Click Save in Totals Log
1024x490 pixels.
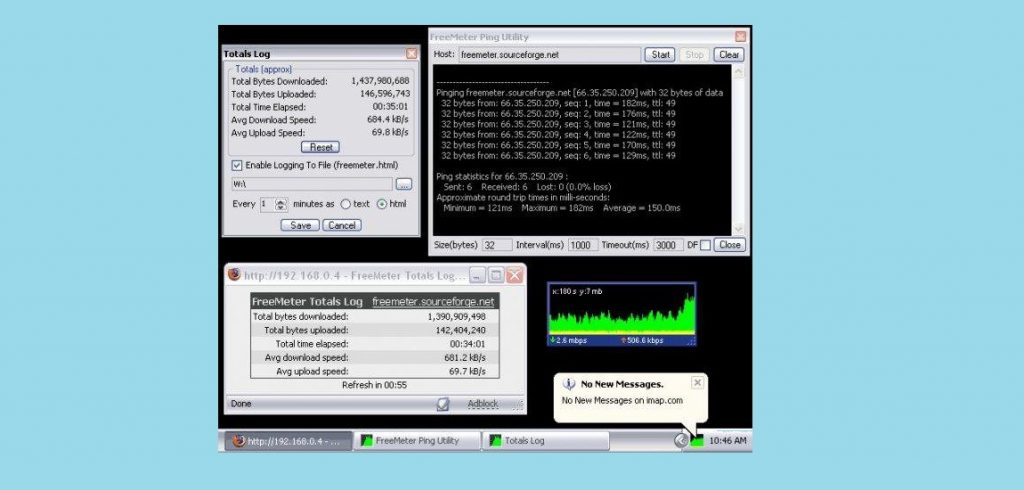300,225
